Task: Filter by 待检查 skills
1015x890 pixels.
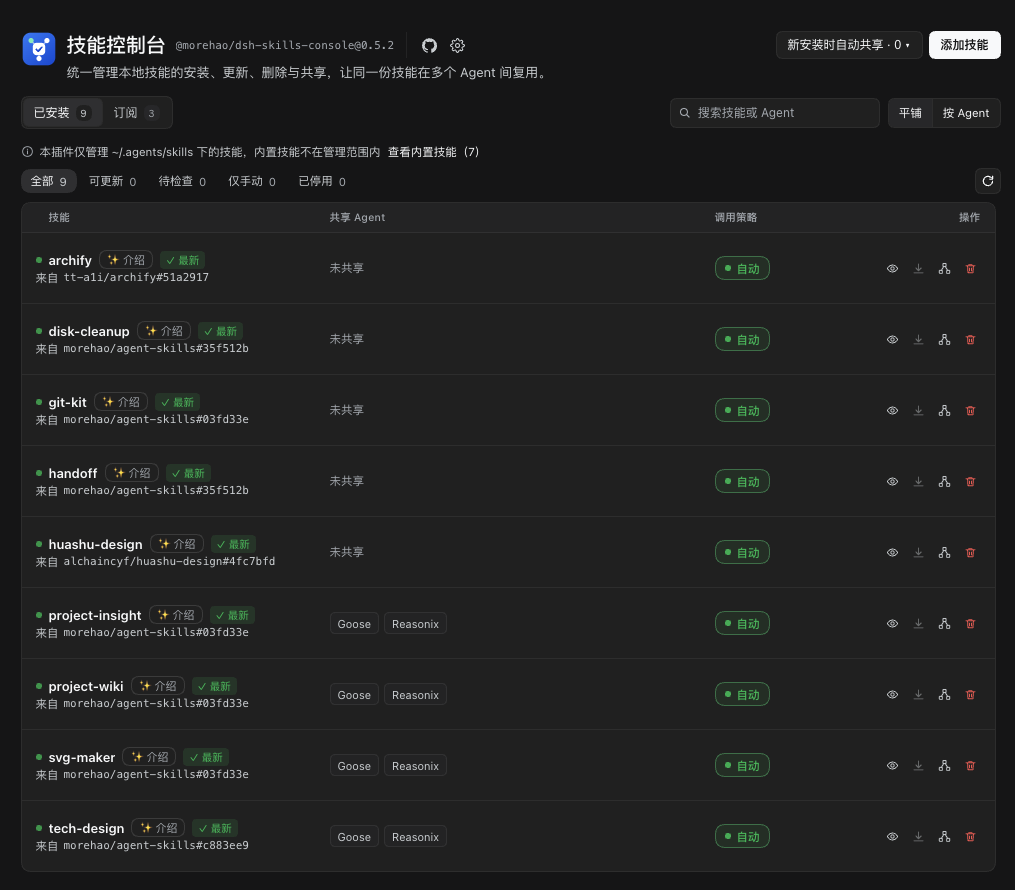Action: click(183, 181)
